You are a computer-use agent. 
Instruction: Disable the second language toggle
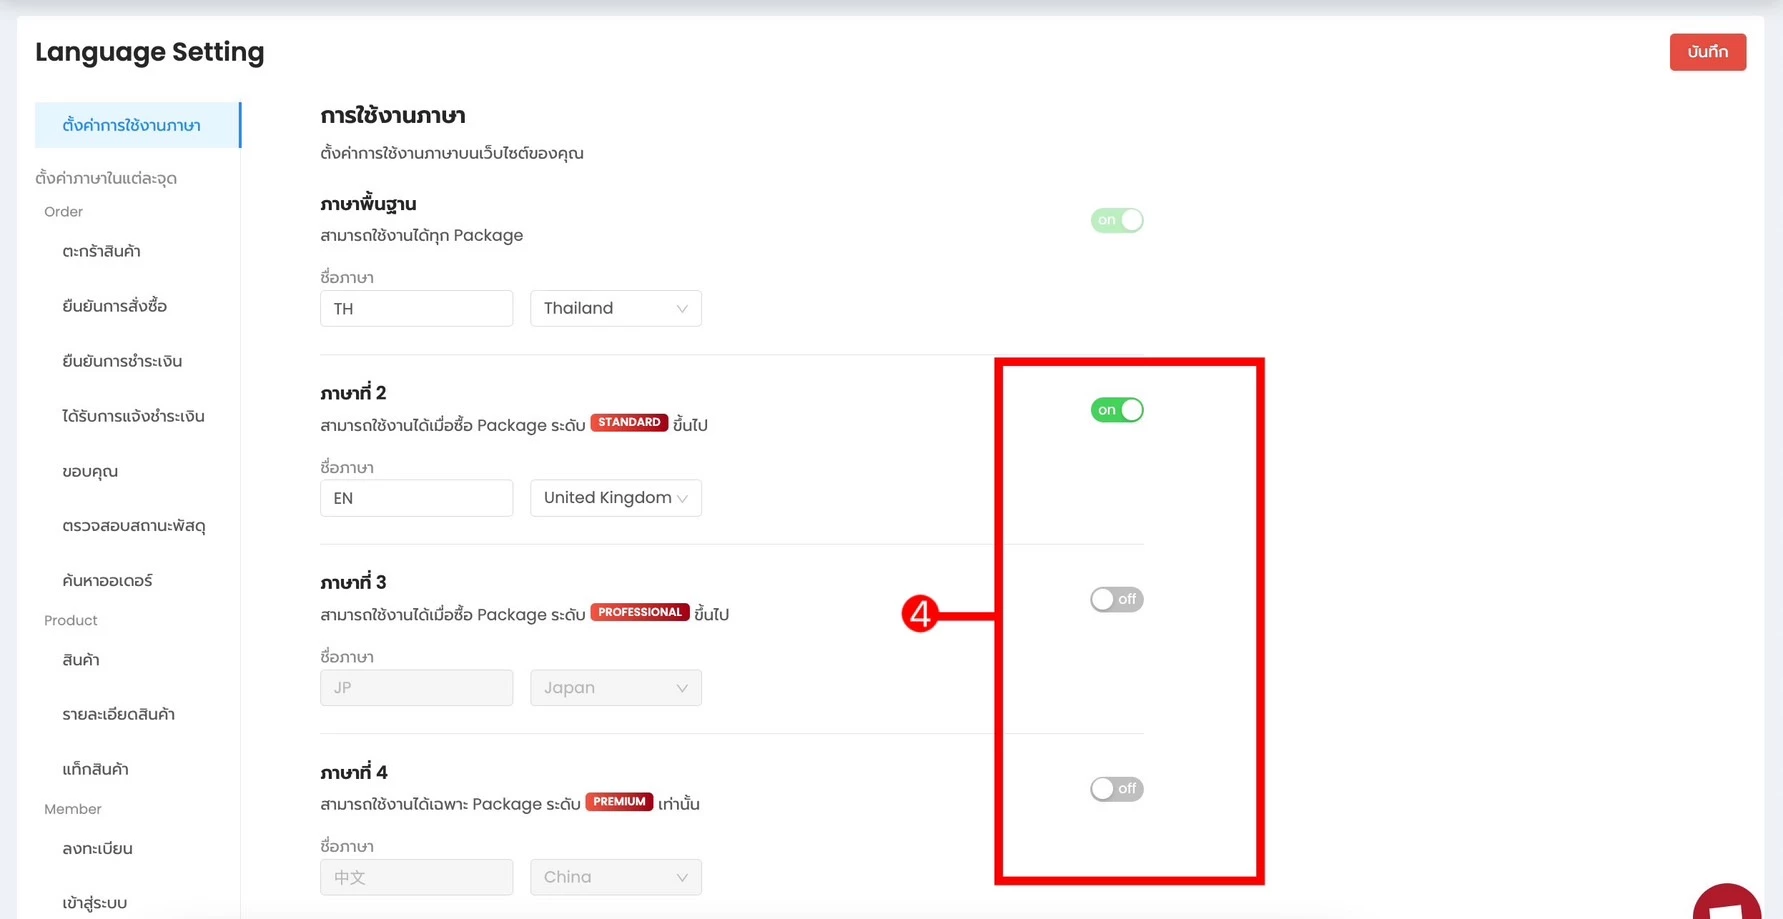(x=1116, y=410)
